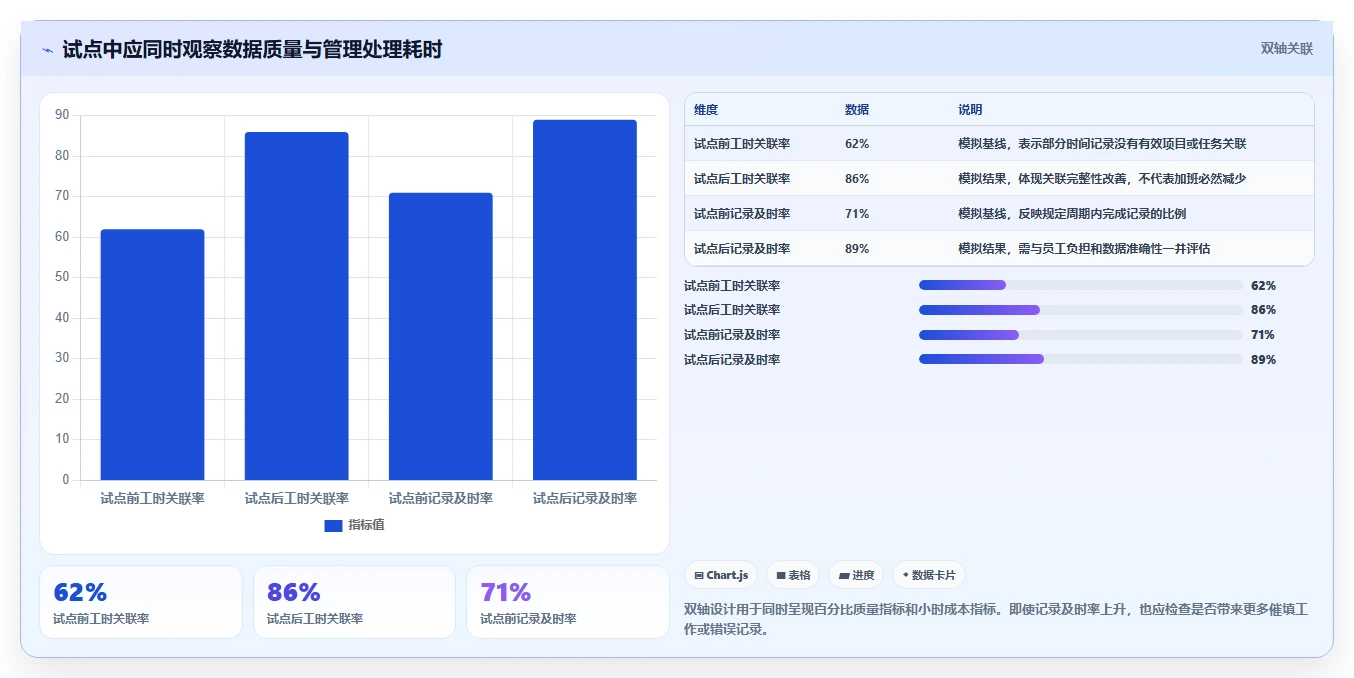The image size is (1354, 678).
Task: Click description starting 模拟基线，反映规定周期内
Action: (1072, 214)
